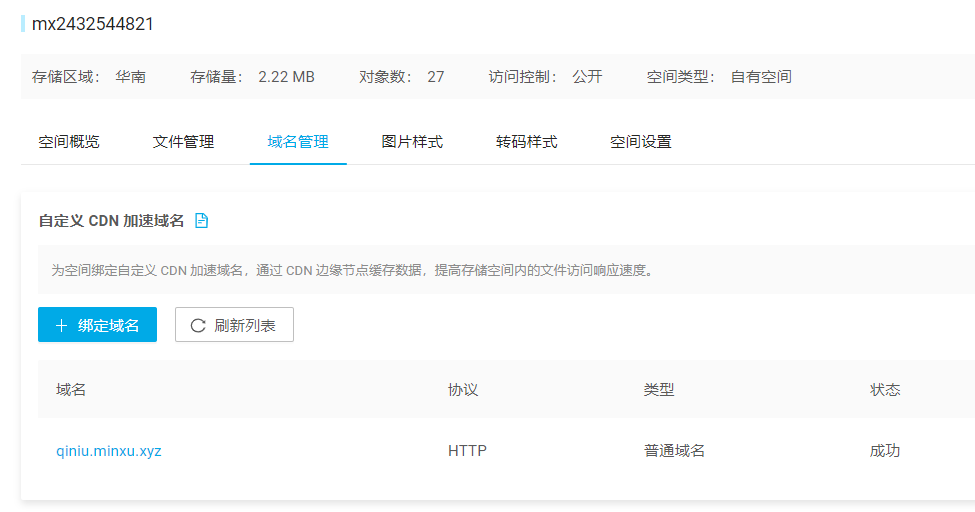Click the HTTP protocol cell
Viewport: 975px width, 512px height.
coord(468,451)
